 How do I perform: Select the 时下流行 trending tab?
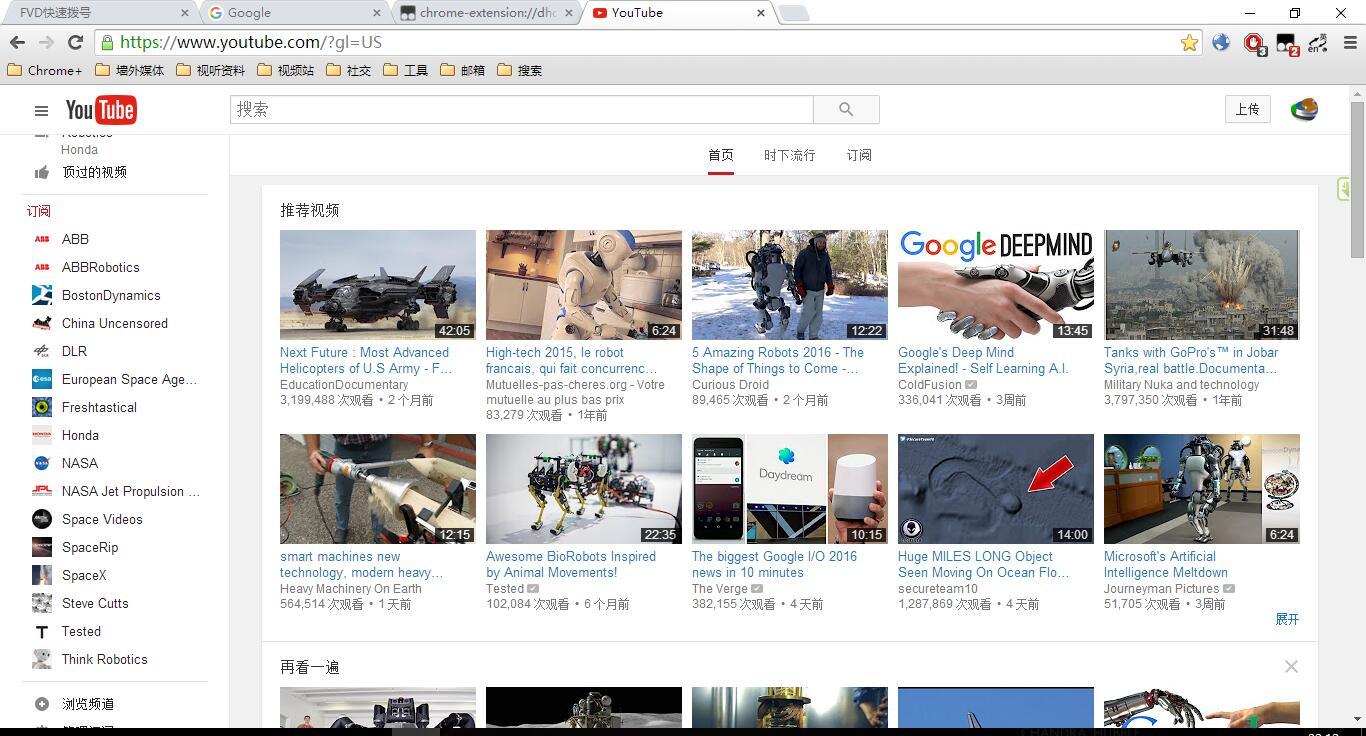(790, 155)
